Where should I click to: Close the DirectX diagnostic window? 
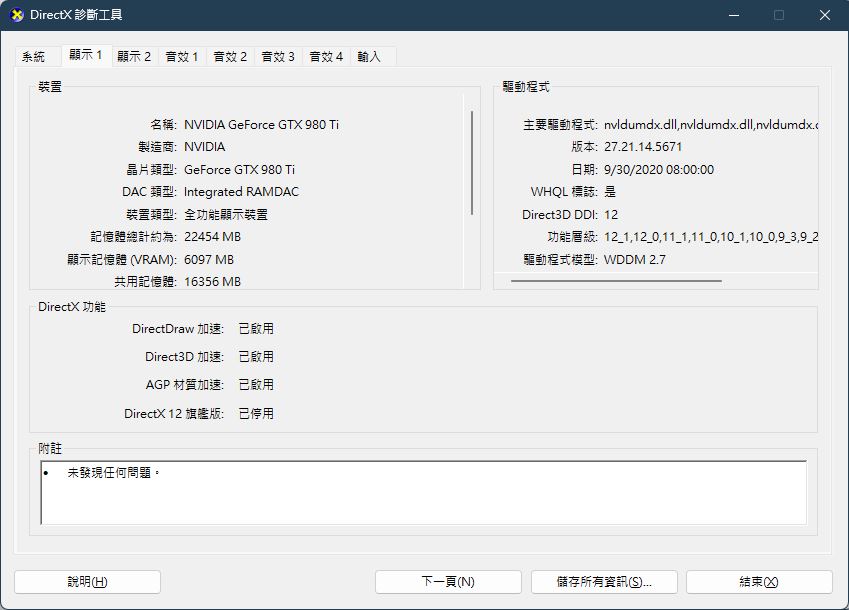coord(825,15)
